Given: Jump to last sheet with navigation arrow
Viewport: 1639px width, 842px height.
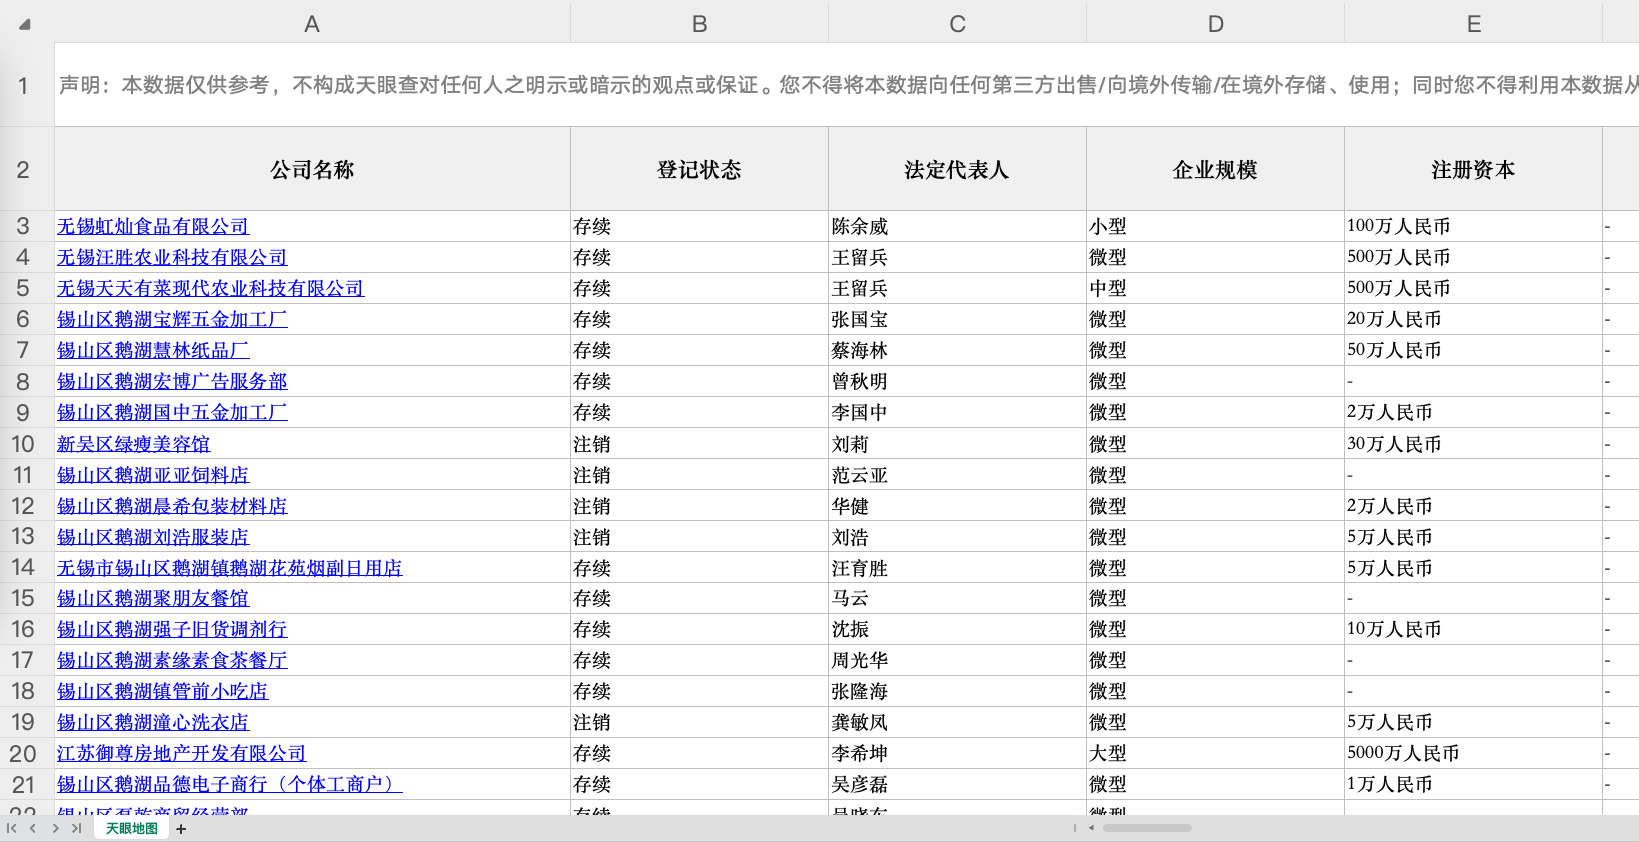Looking at the screenshot, I should pos(76,829).
